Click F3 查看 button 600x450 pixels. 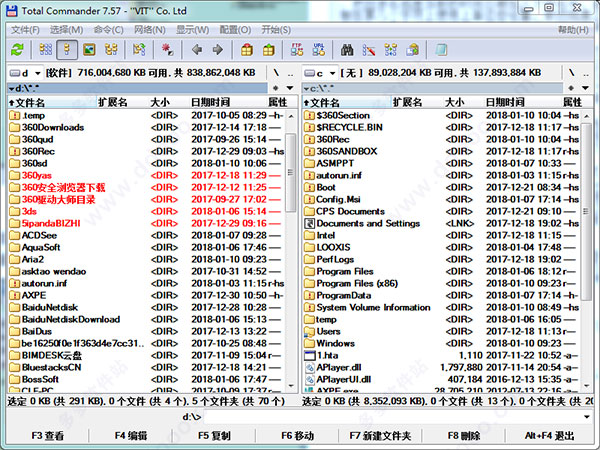coord(48,435)
